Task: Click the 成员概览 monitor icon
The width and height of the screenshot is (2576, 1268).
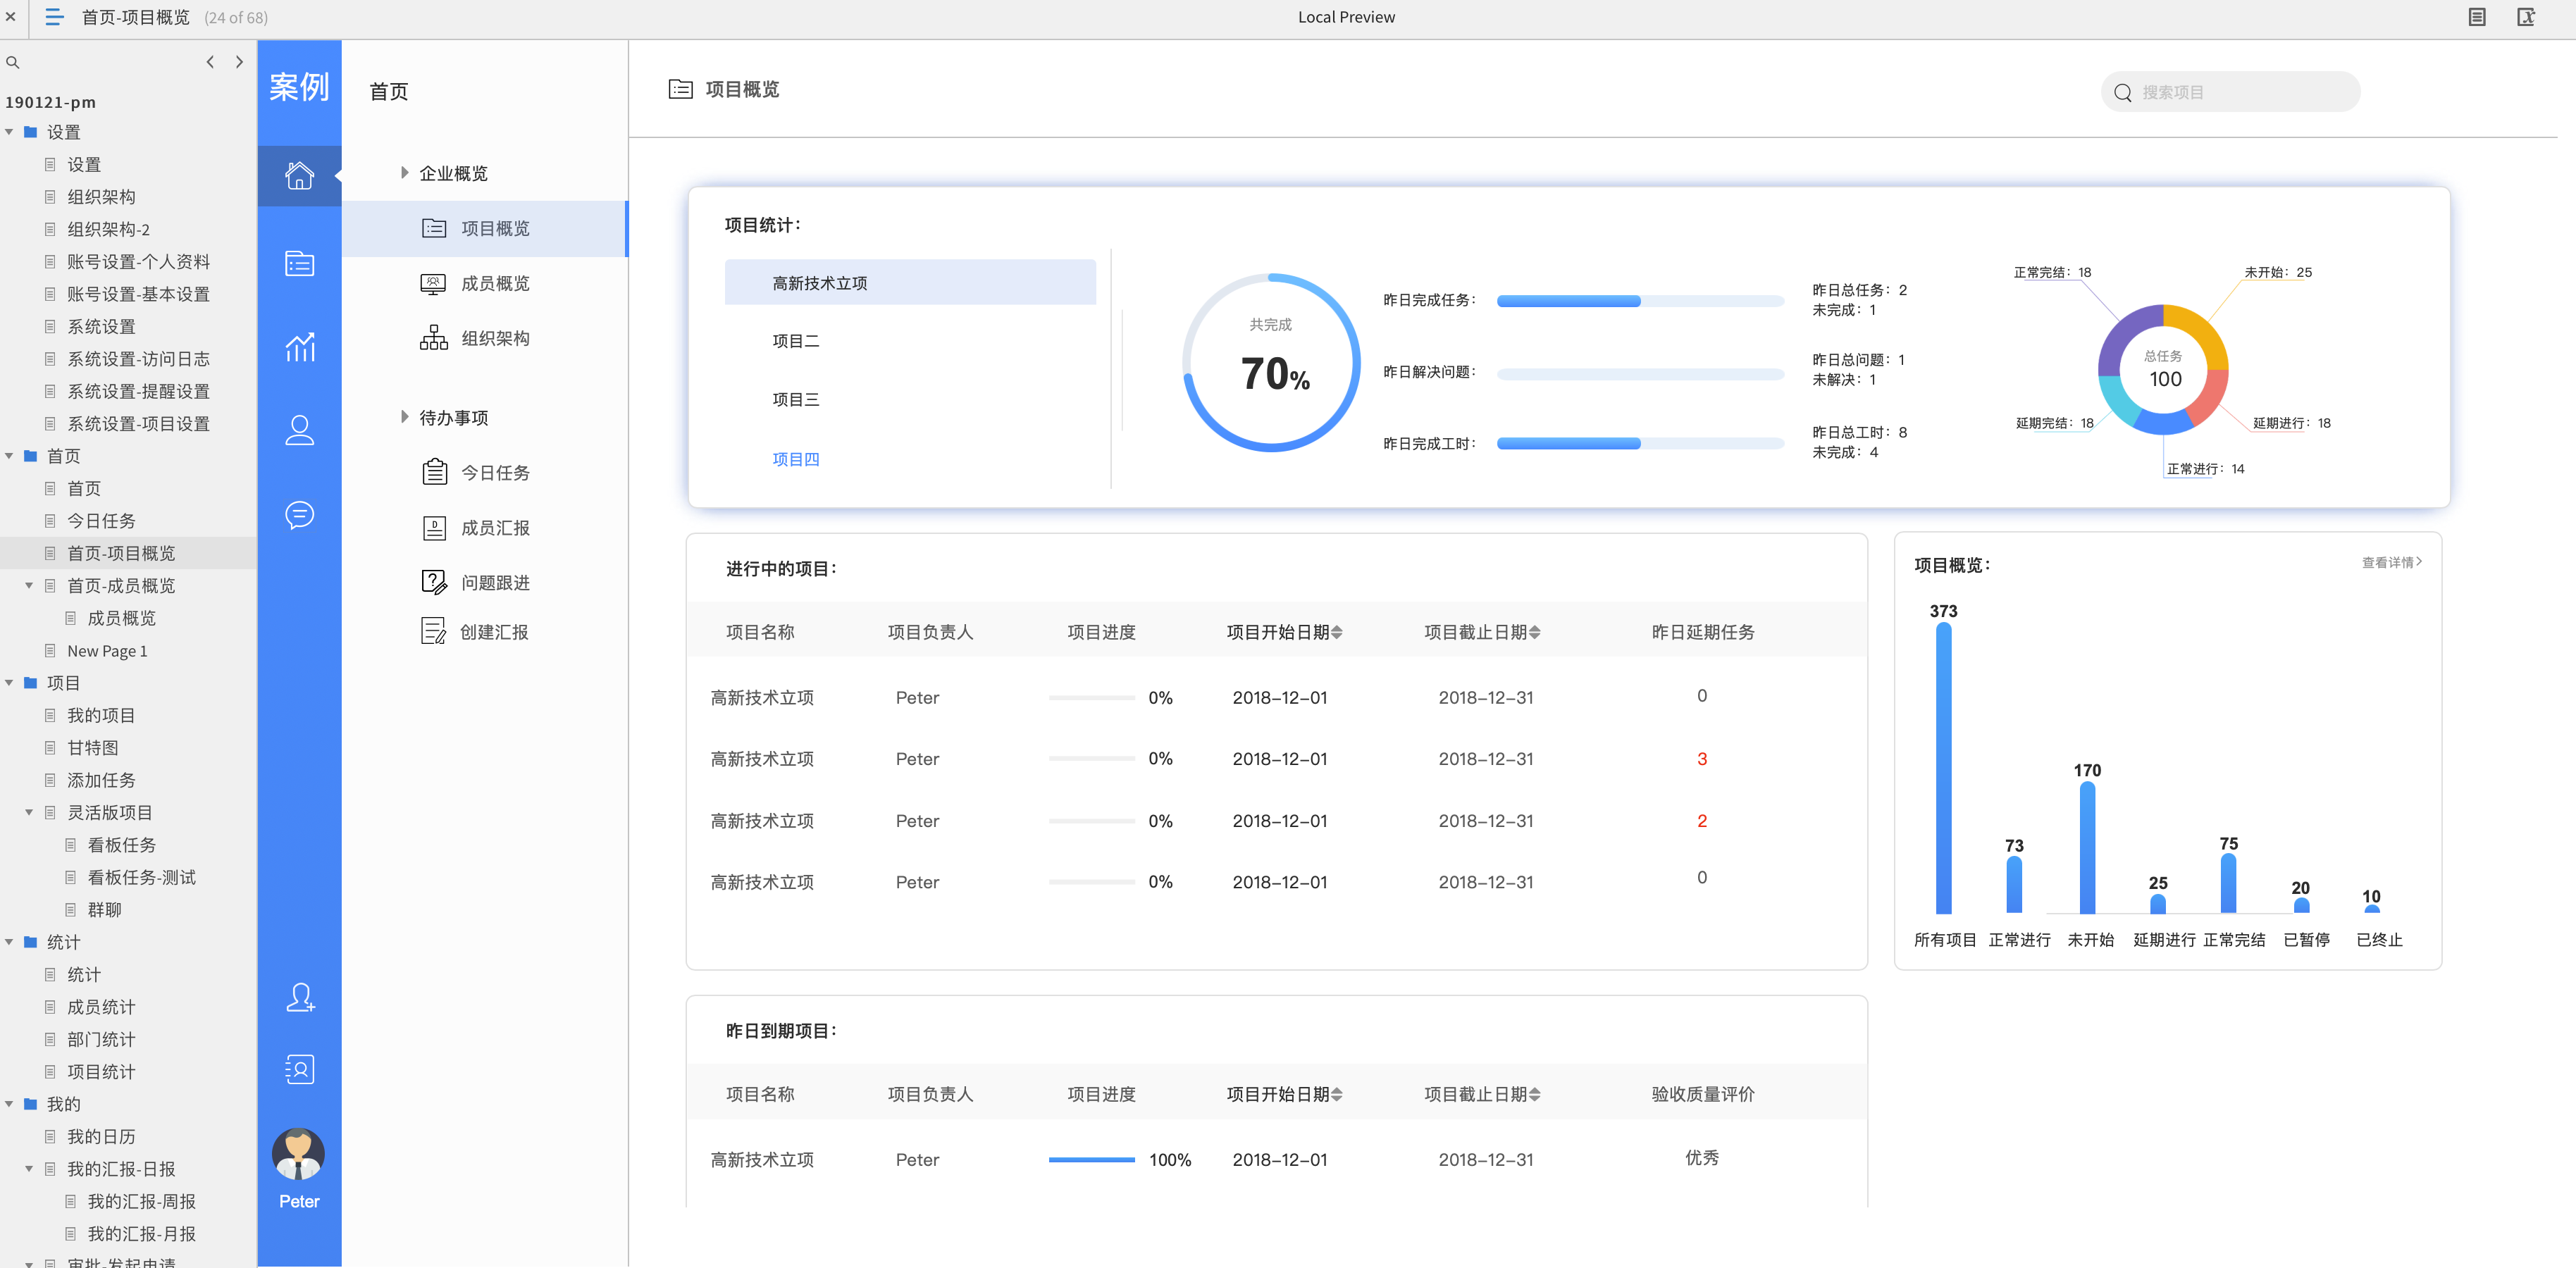Action: coord(433,284)
